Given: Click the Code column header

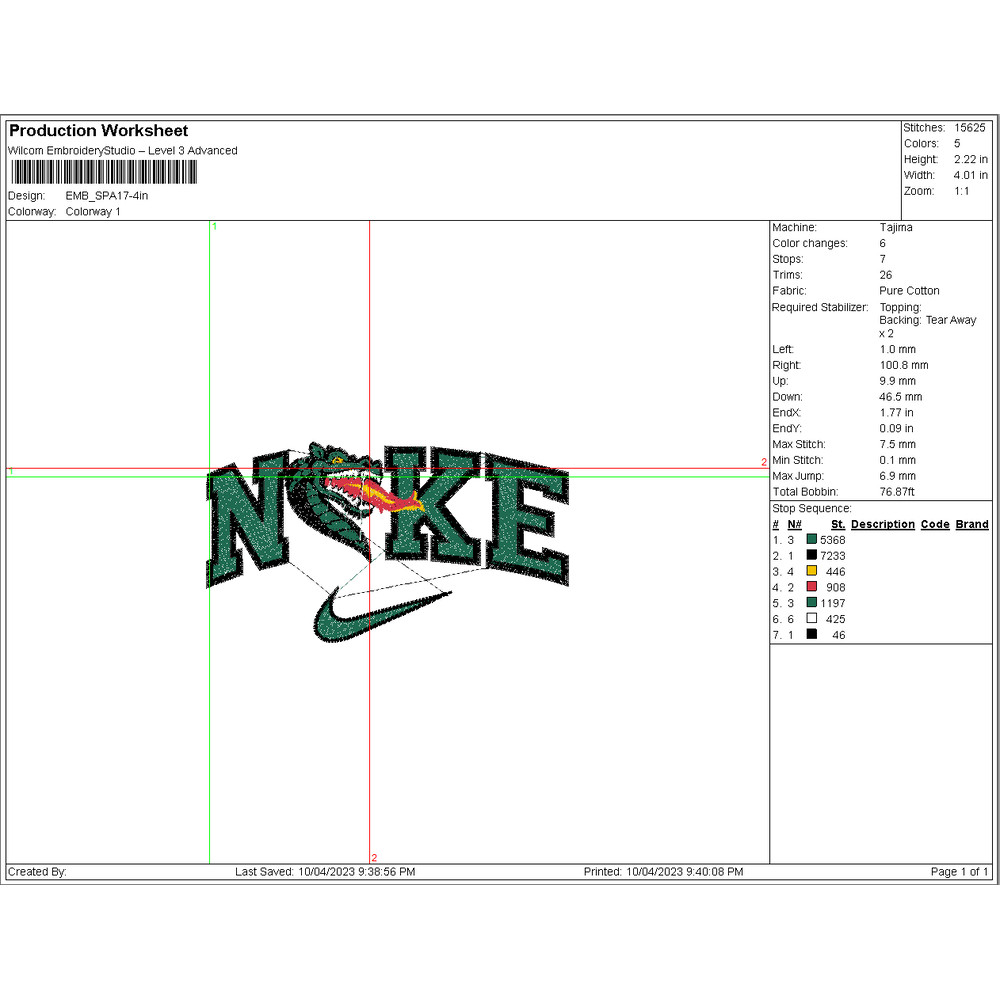Looking at the screenshot, I should pos(934,524).
